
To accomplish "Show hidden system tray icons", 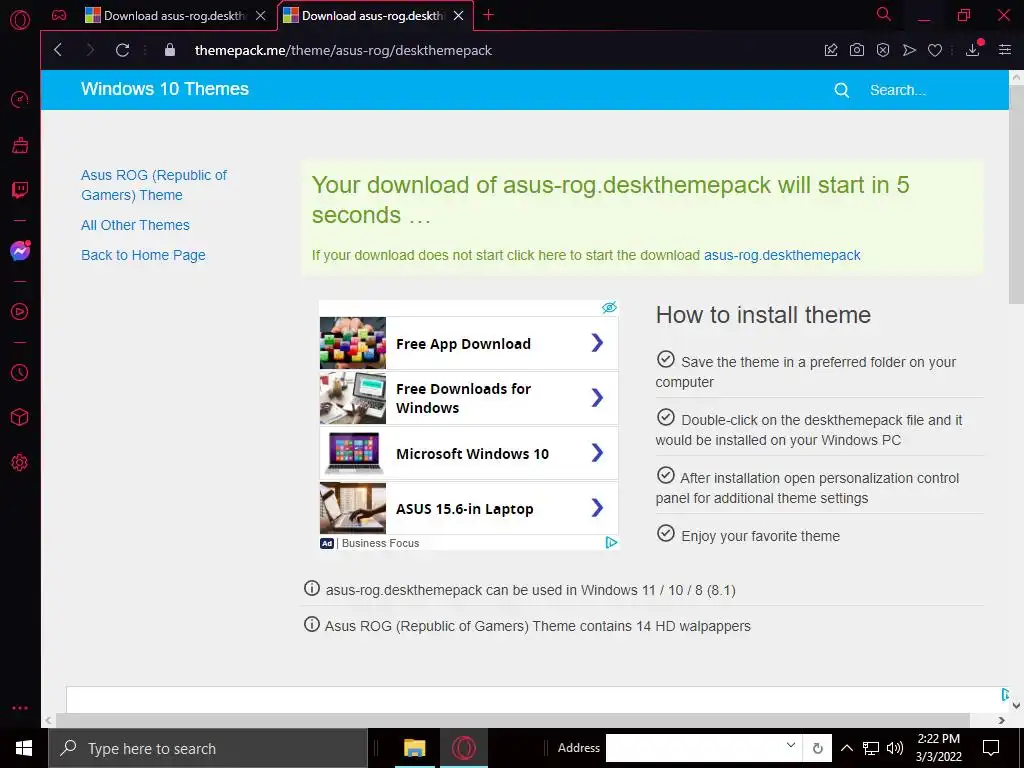I will point(846,748).
